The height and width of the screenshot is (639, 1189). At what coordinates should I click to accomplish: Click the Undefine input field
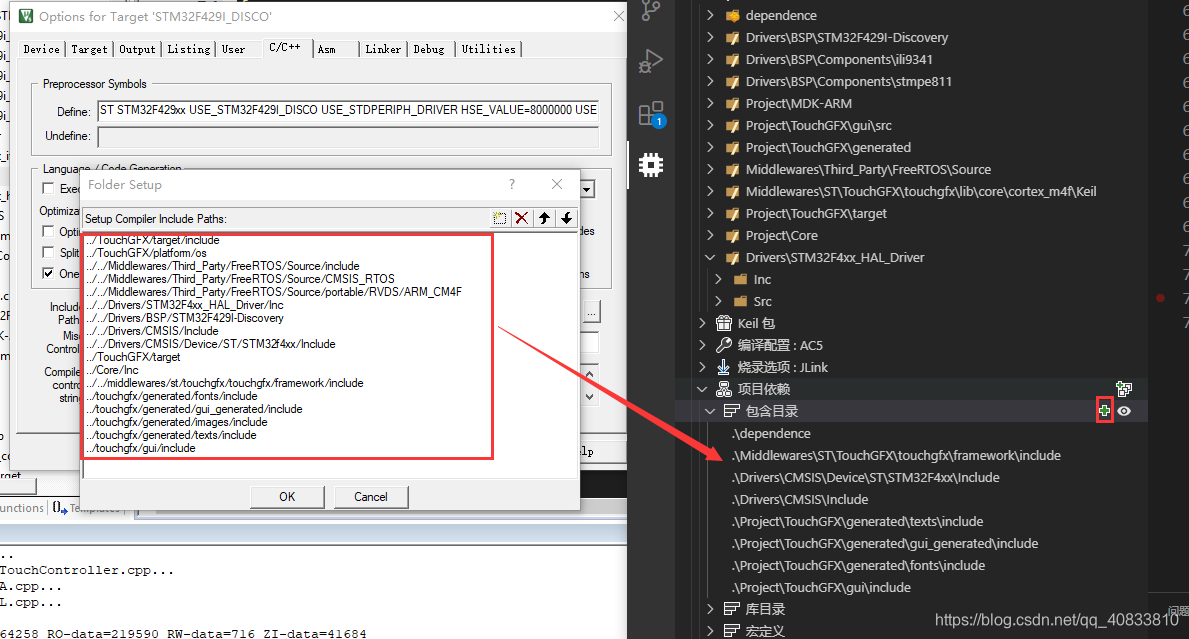tap(348, 136)
